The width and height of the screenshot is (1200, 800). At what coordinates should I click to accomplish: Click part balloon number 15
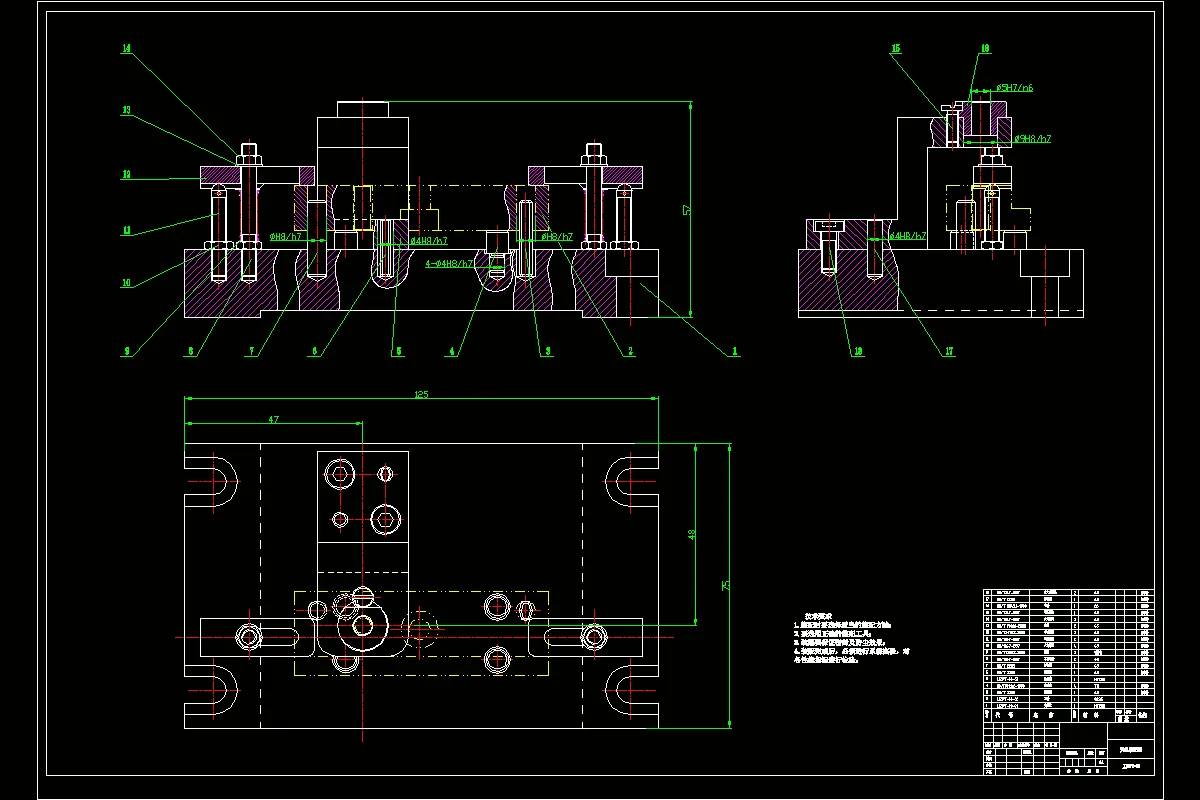click(x=896, y=48)
